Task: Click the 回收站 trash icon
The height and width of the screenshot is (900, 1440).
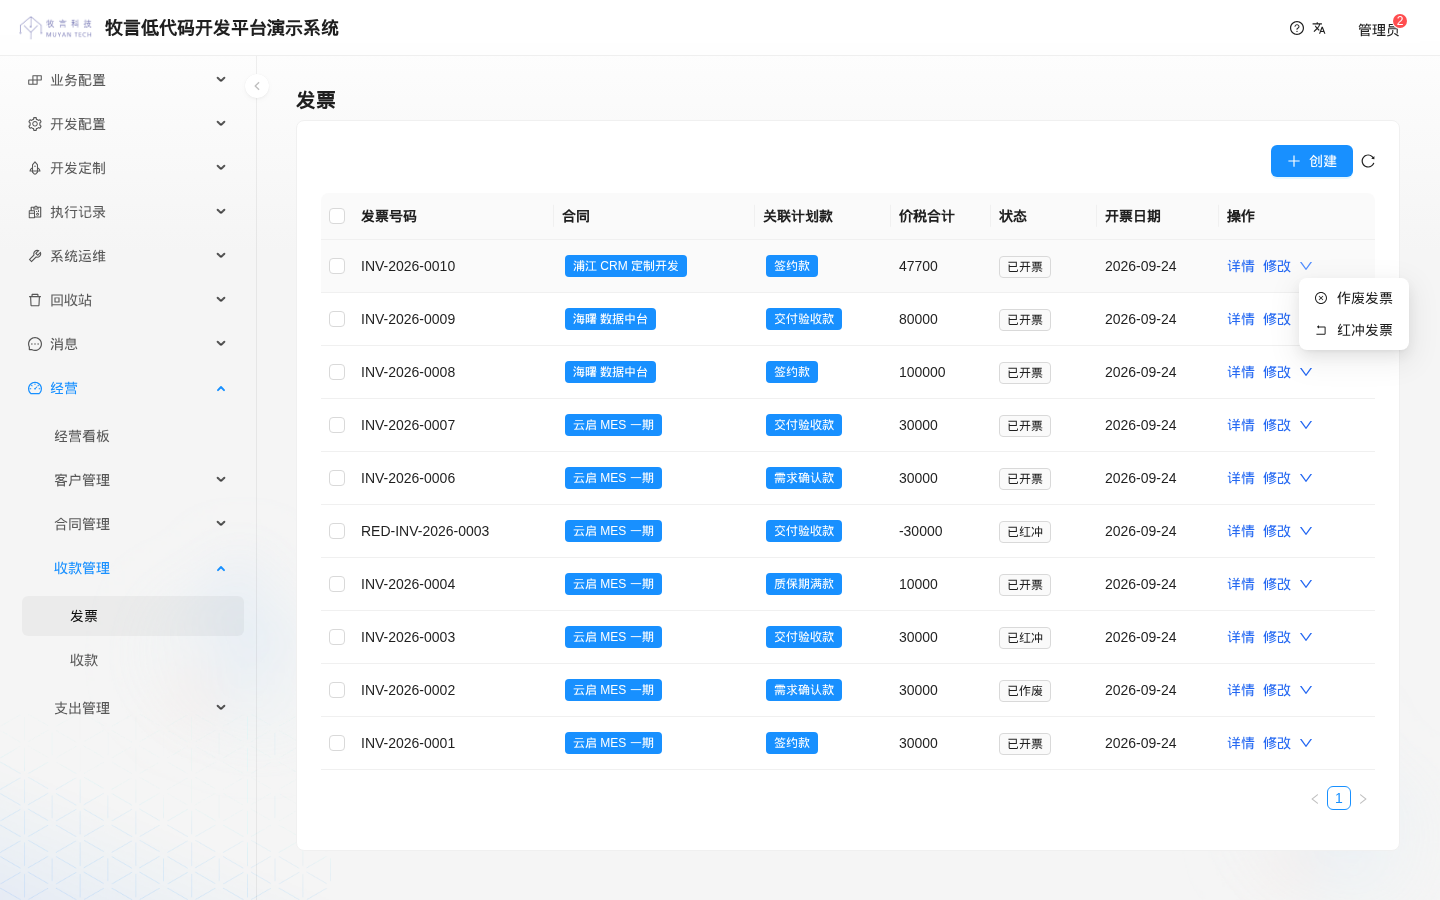Action: [35, 300]
